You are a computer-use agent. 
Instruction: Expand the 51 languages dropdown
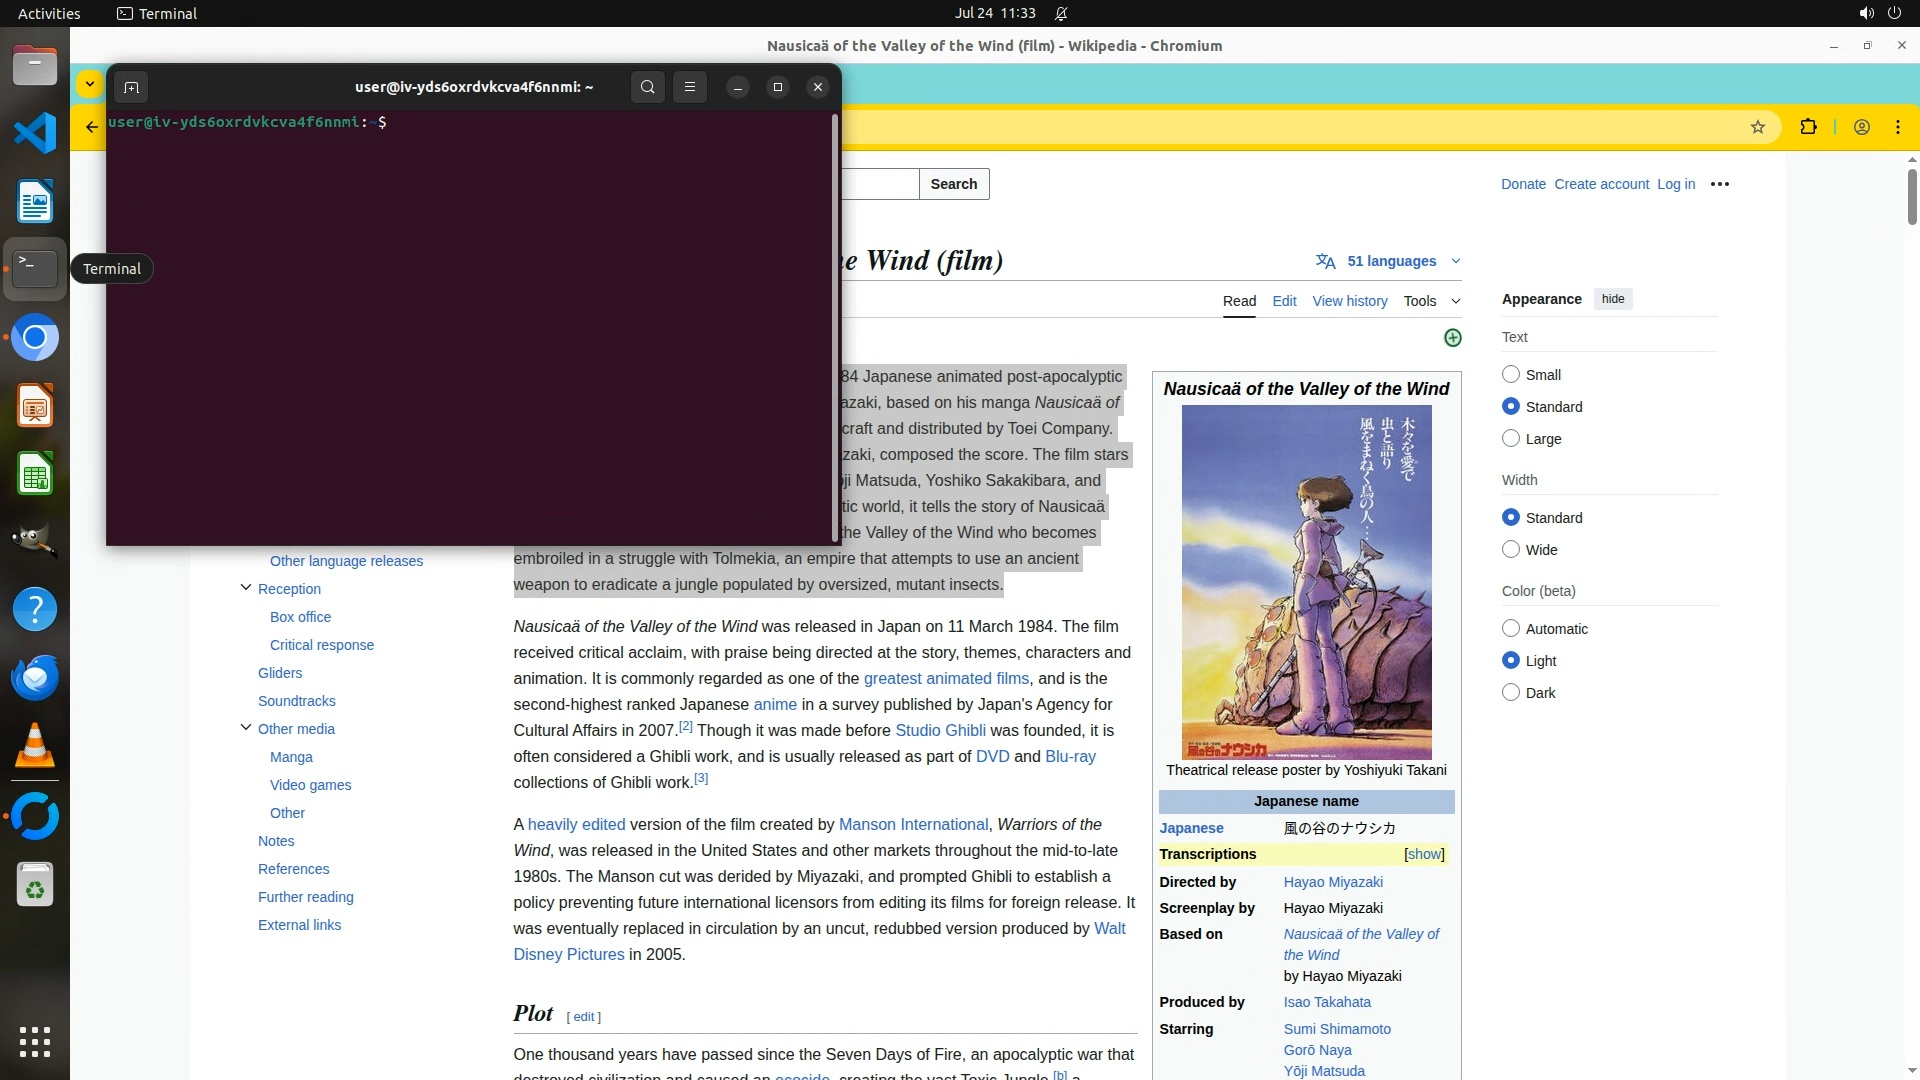point(1391,261)
